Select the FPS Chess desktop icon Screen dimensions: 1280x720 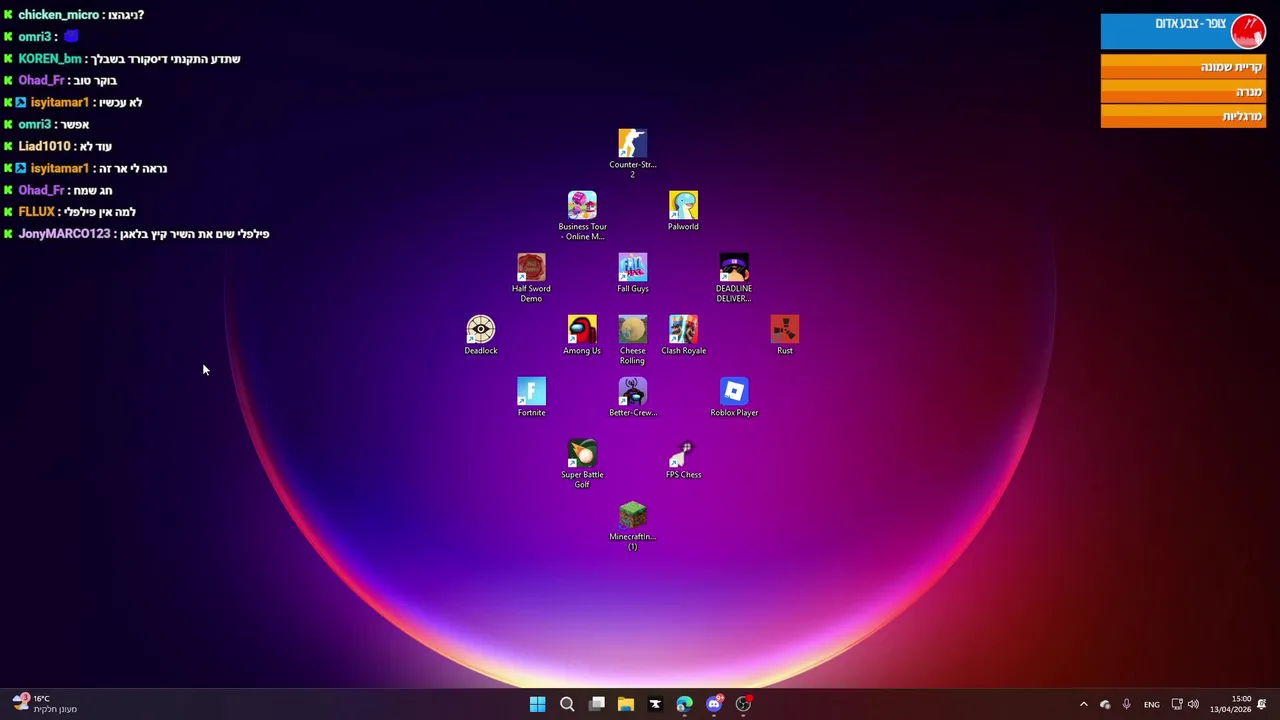tap(683, 458)
